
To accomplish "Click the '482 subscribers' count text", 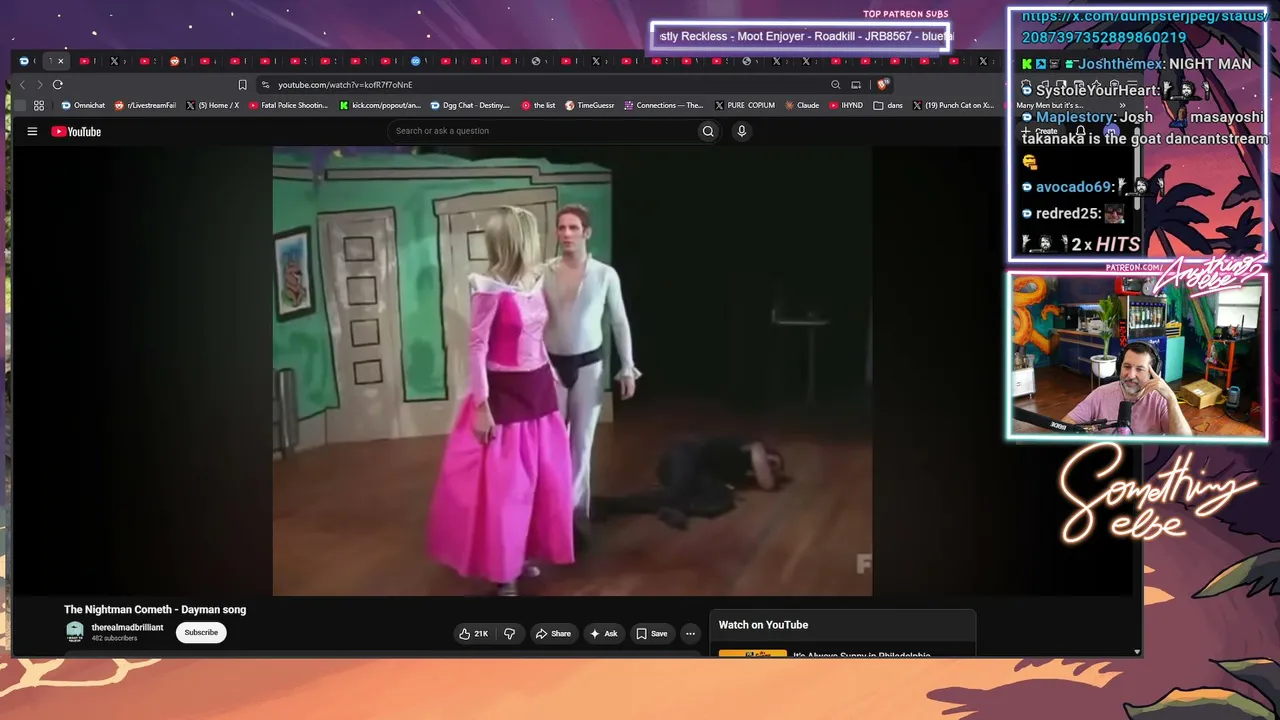I will [x=114, y=638].
